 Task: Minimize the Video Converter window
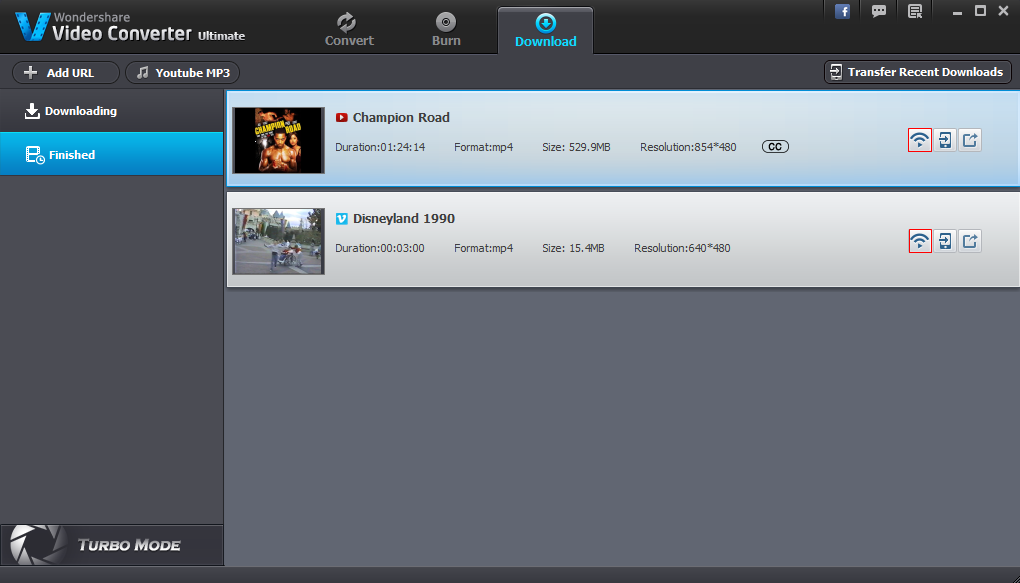tap(958, 12)
